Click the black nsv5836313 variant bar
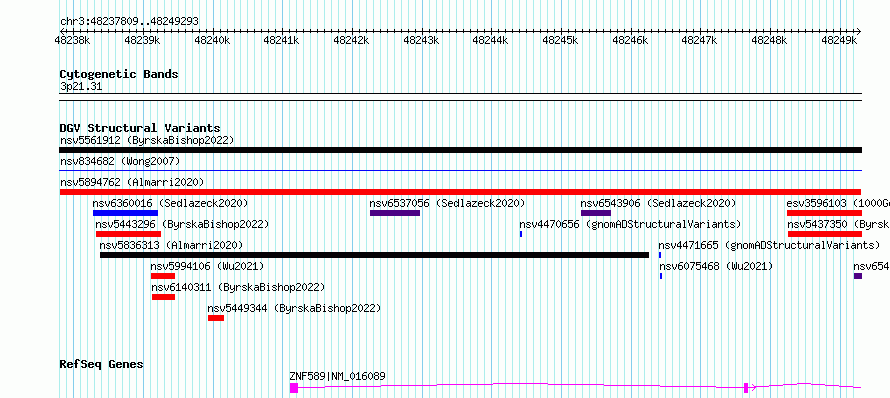The height and width of the screenshot is (398, 890). [374, 255]
